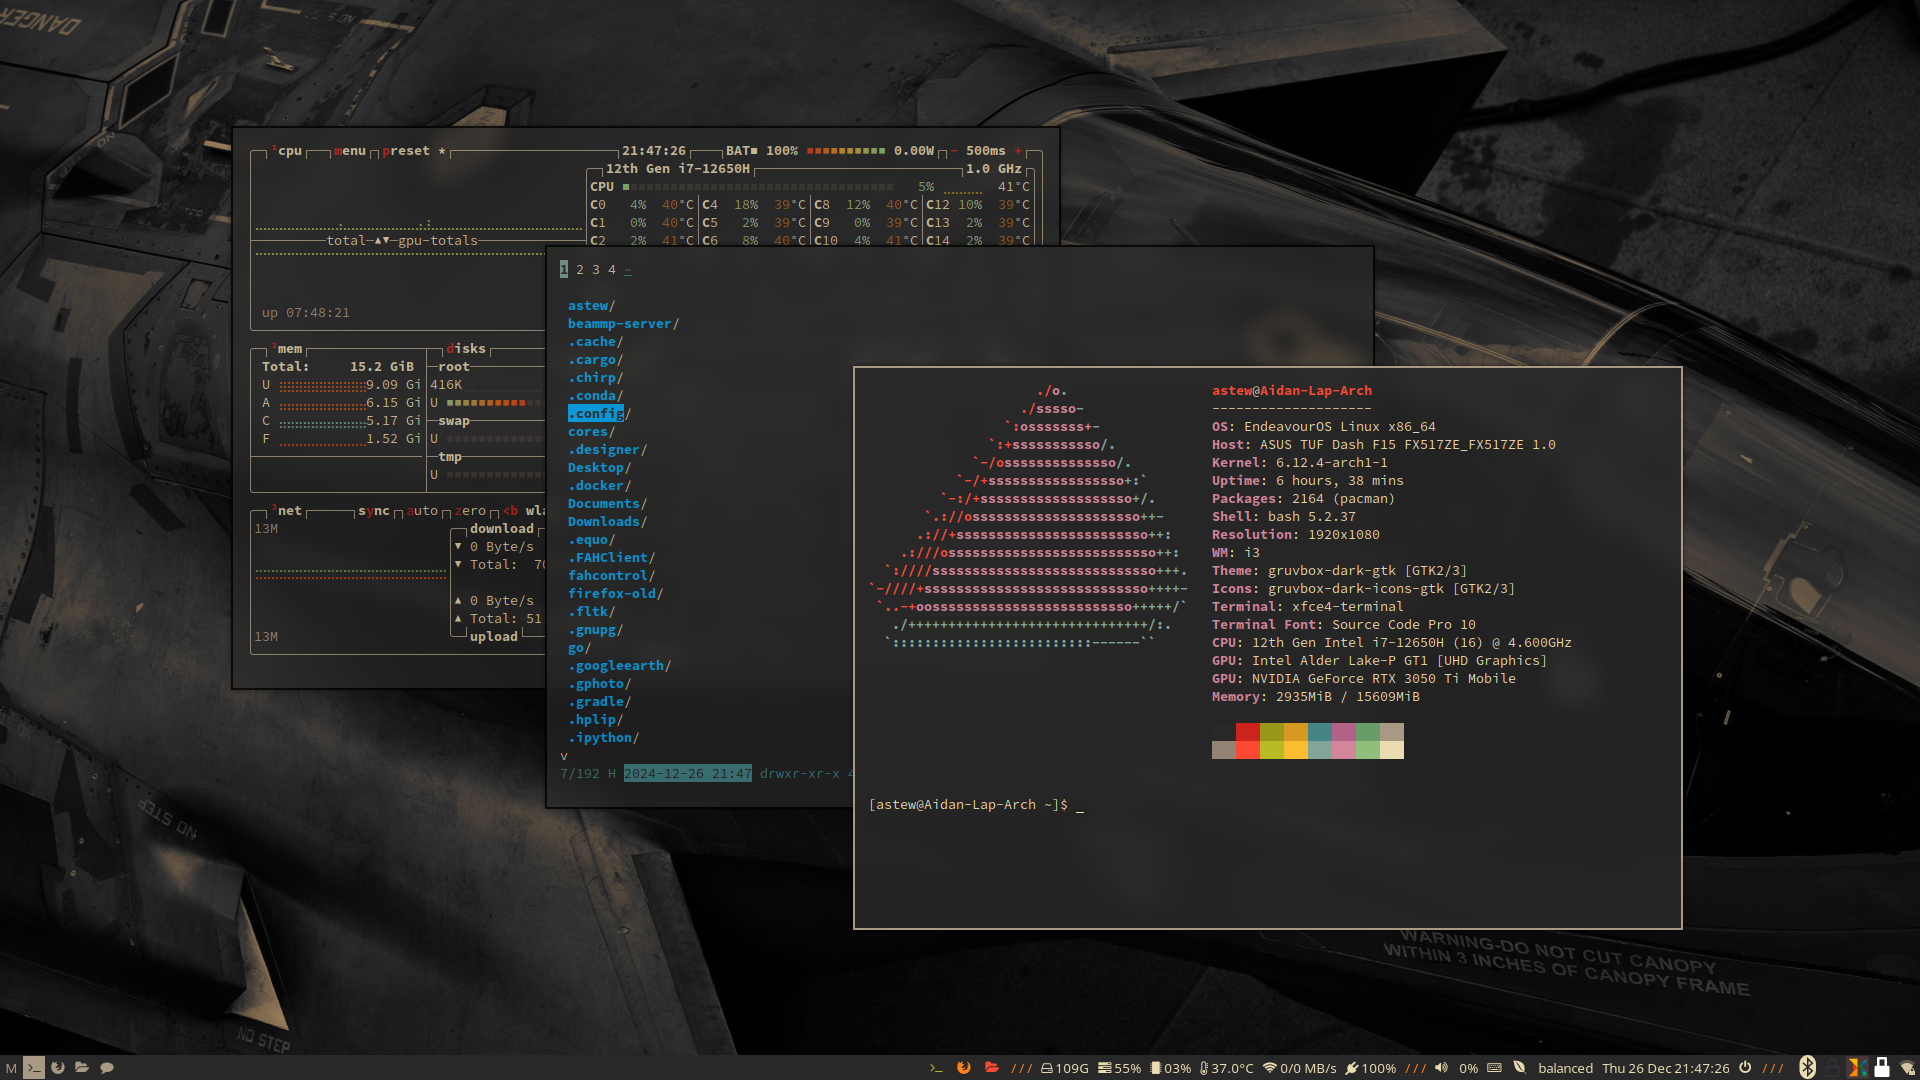Open Firefox from the taskbar icon
This screenshot has height=1080, width=1920.
pyautogui.click(x=963, y=1067)
